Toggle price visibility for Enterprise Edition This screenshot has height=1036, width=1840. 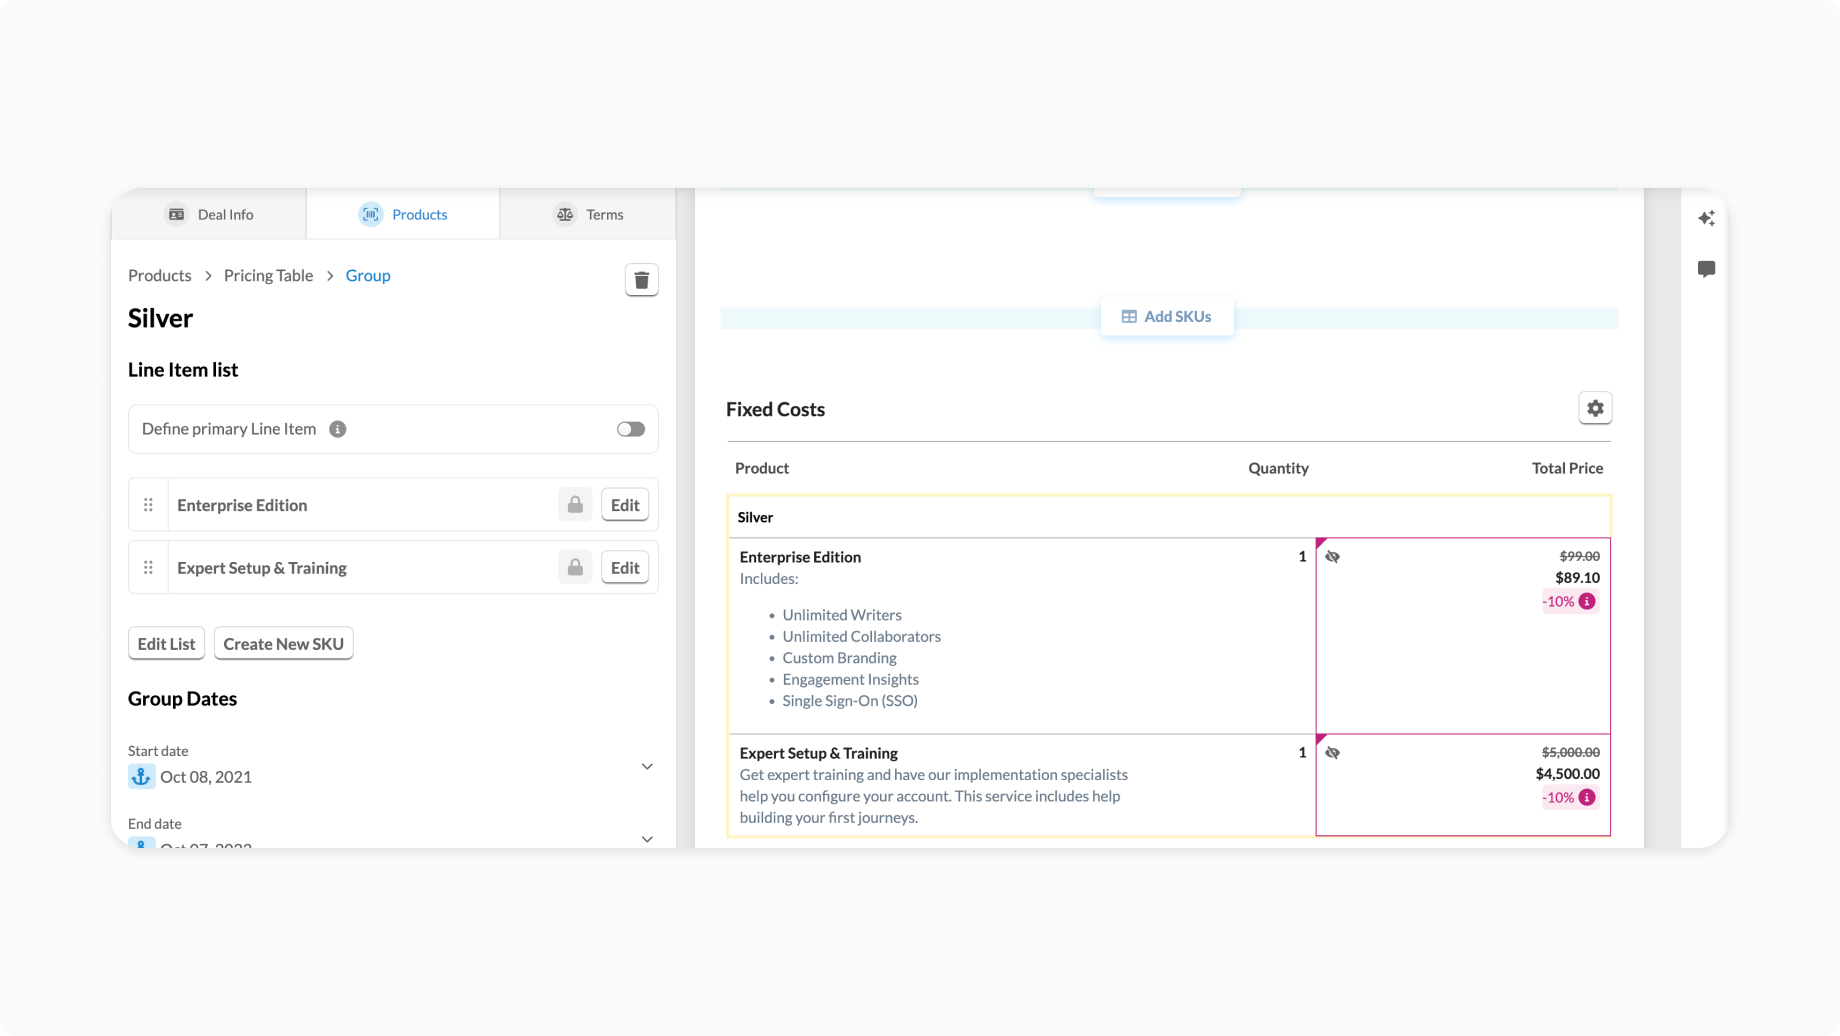click(x=1332, y=557)
